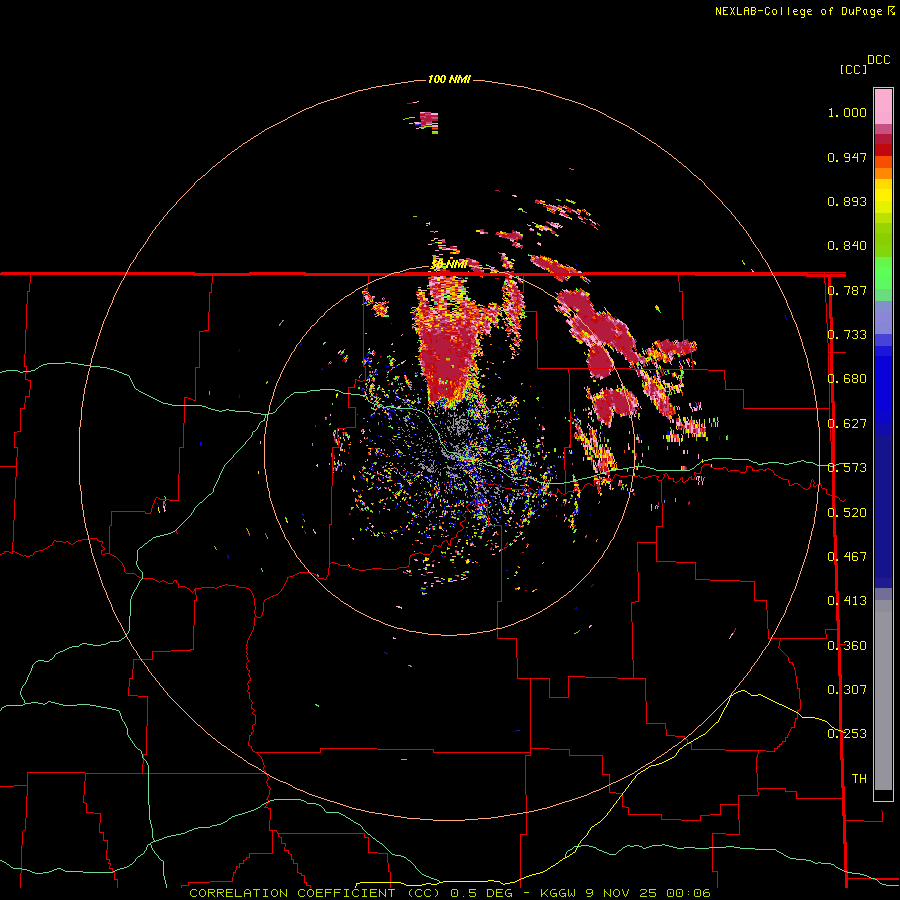
Task: Click the 0.307 scale value
Action: pos(847,690)
